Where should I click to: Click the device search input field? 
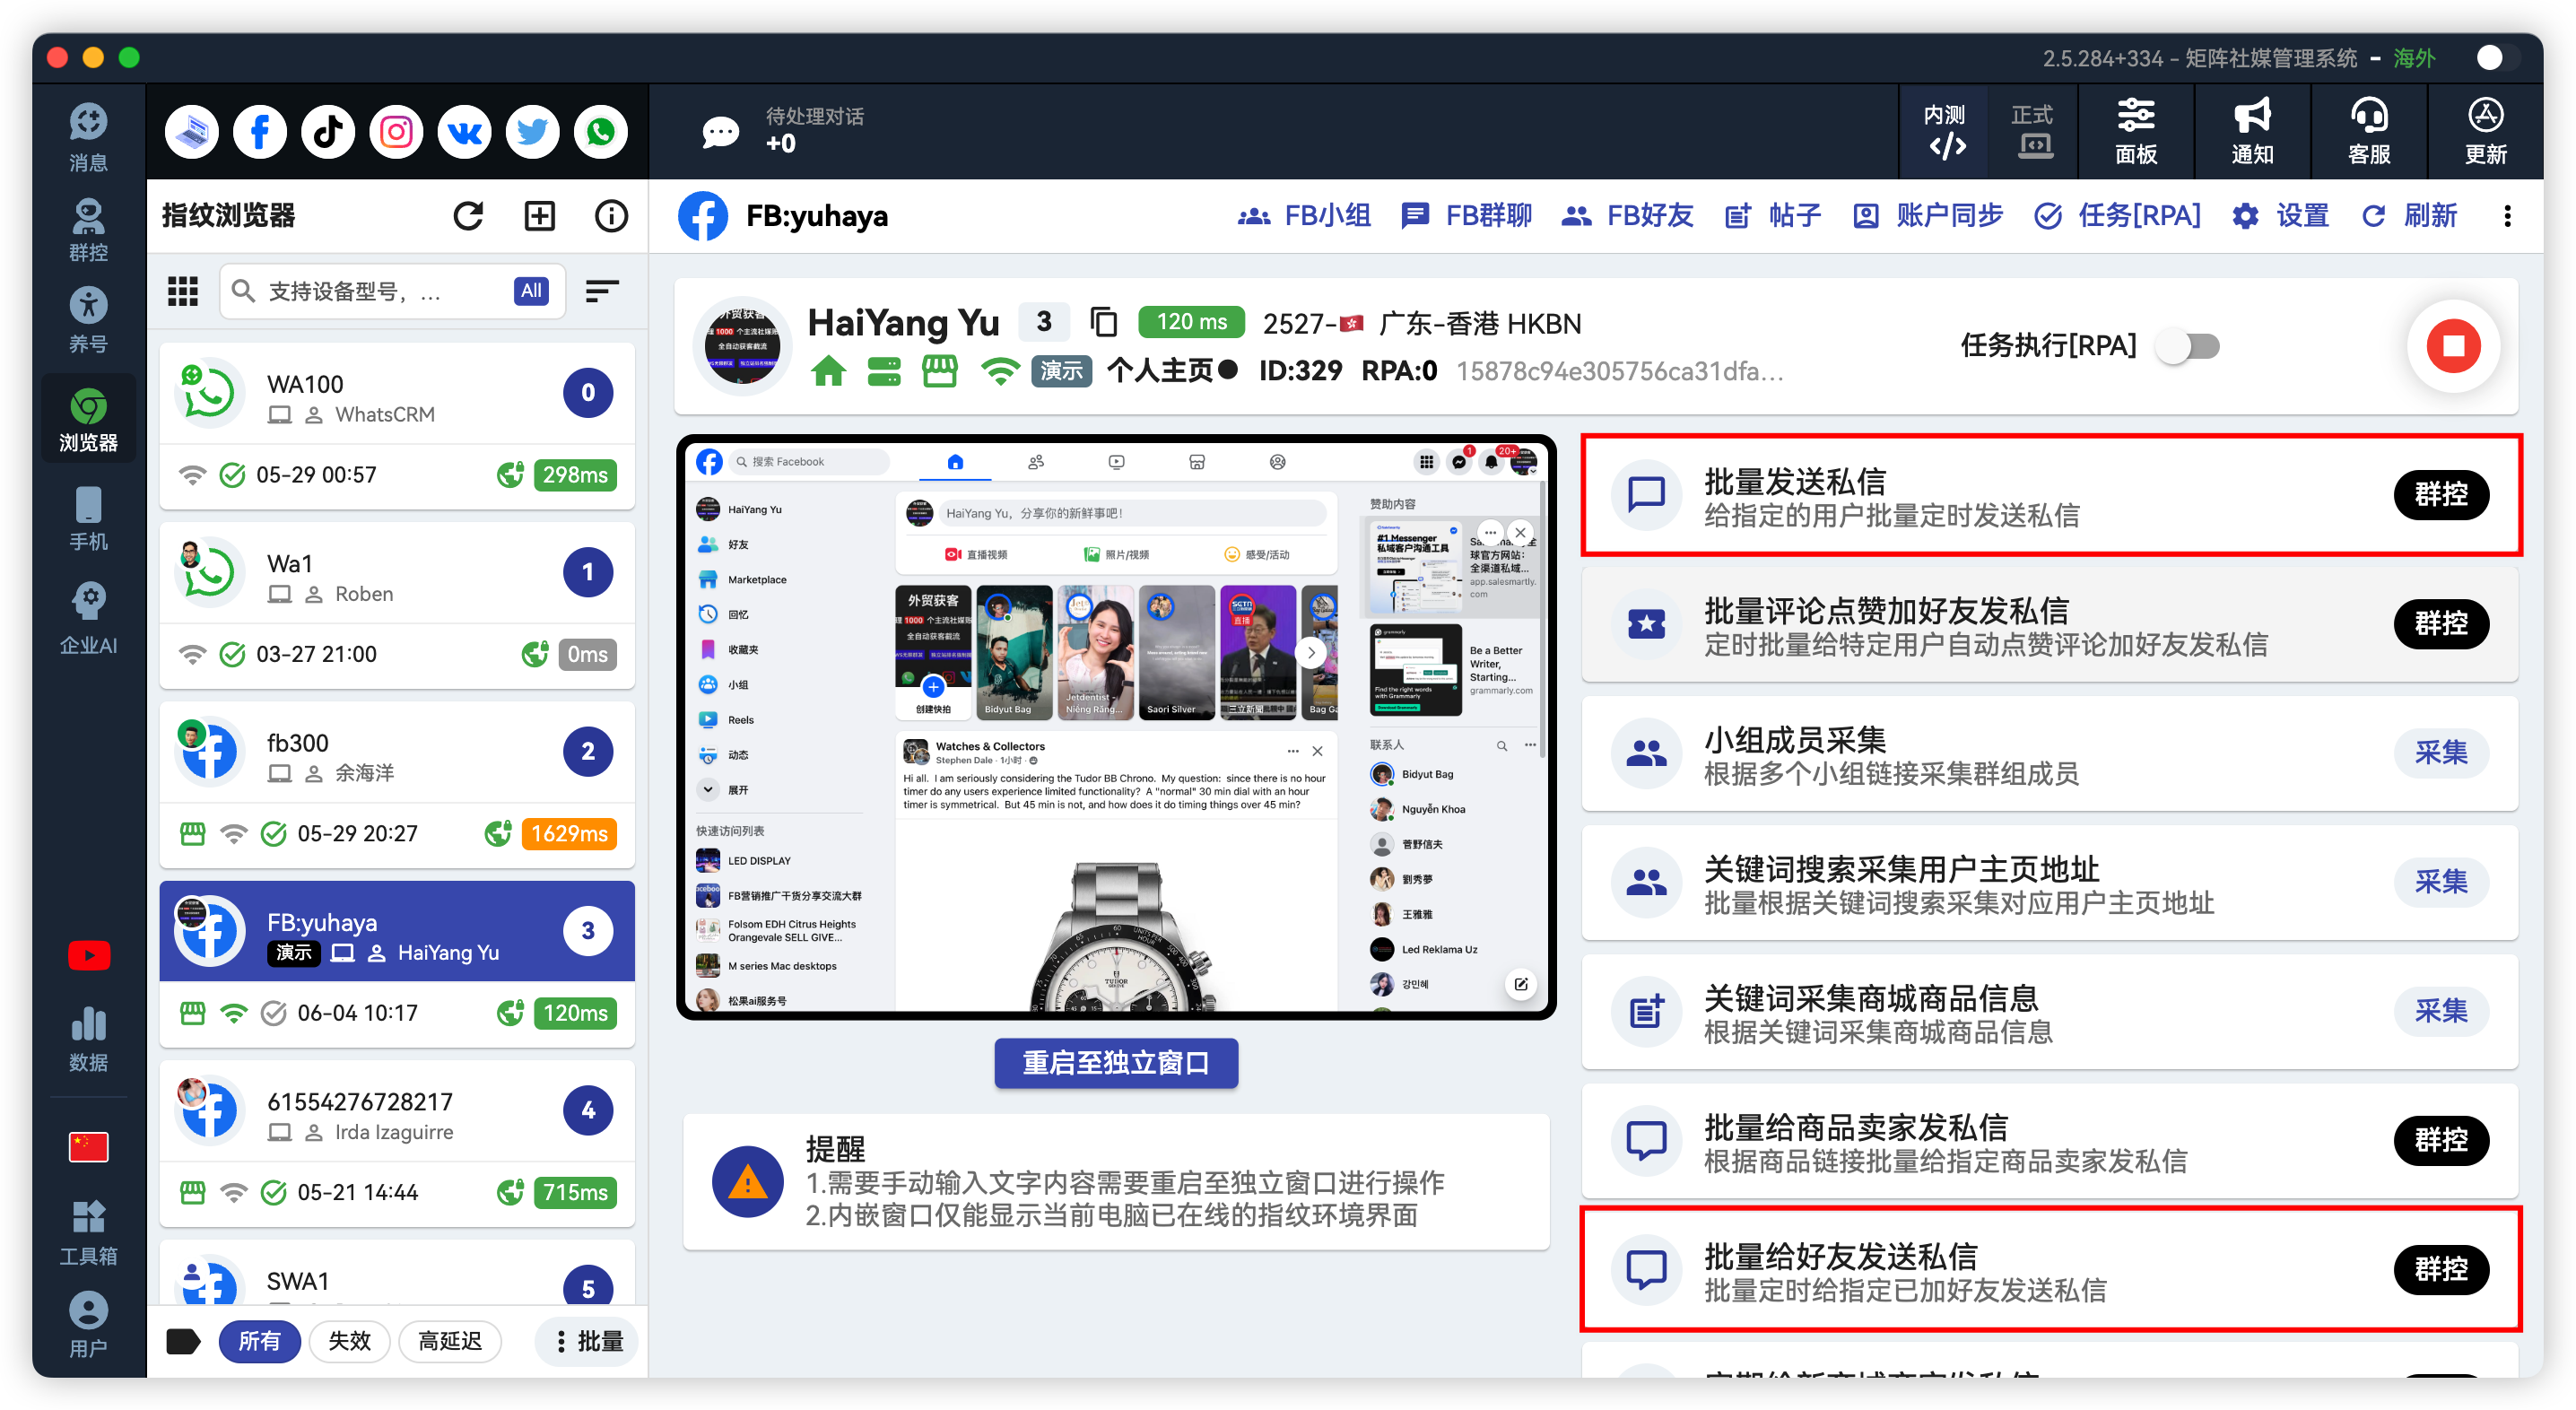coord(390,291)
